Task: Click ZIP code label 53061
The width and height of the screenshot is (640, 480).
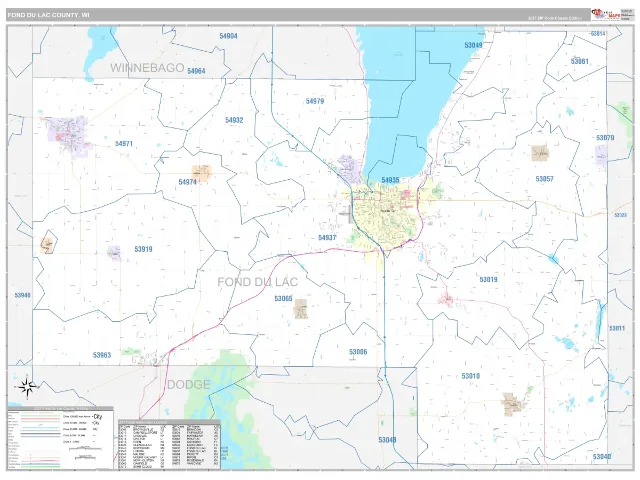Action: pos(580,62)
